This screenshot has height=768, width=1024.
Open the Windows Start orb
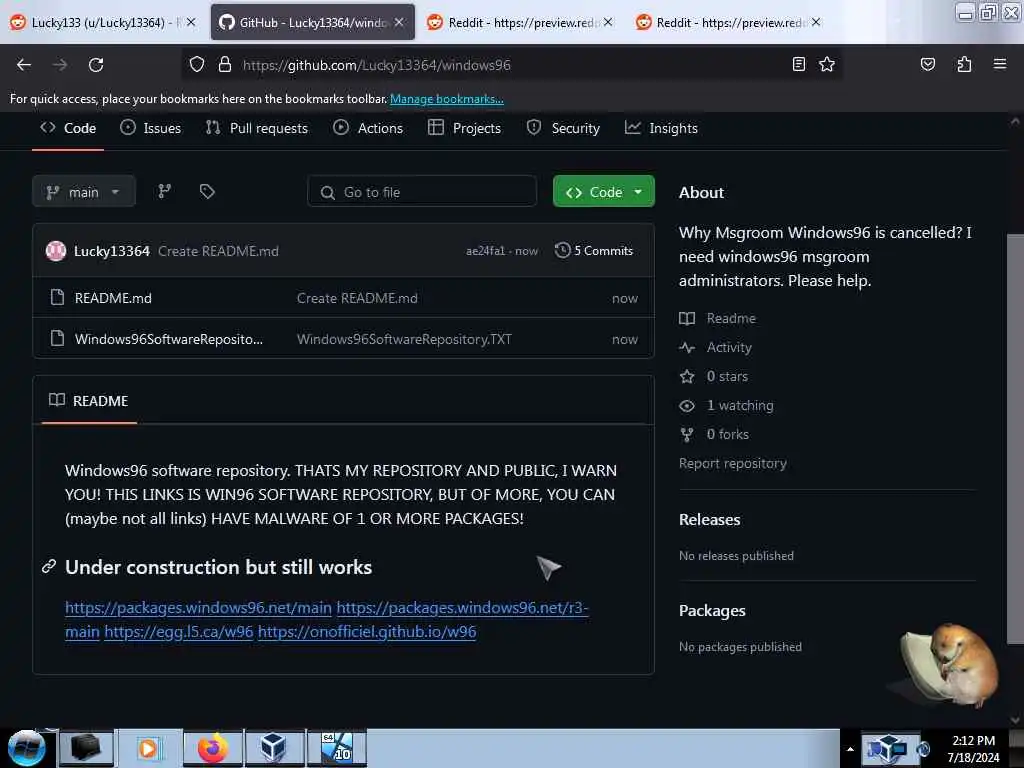(27, 748)
